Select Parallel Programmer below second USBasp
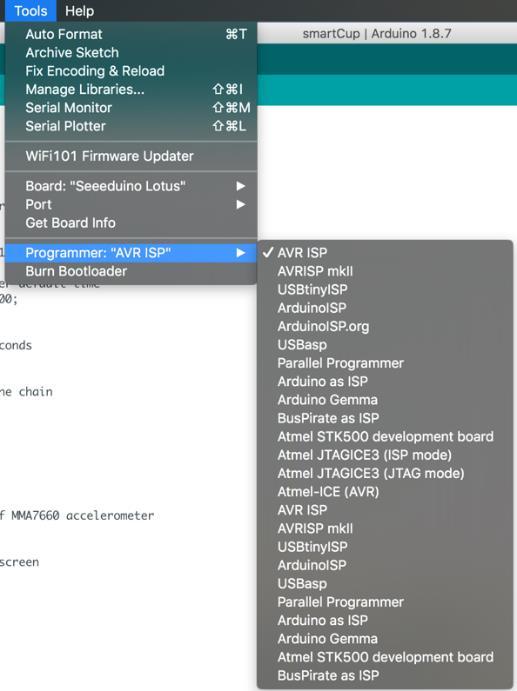 pyautogui.click(x=385, y=602)
